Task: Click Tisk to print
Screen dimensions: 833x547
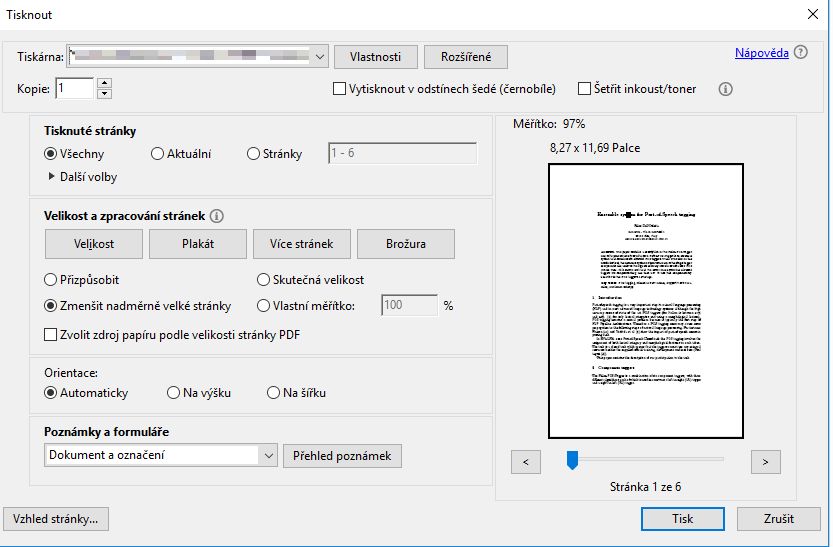Action: coord(683,519)
